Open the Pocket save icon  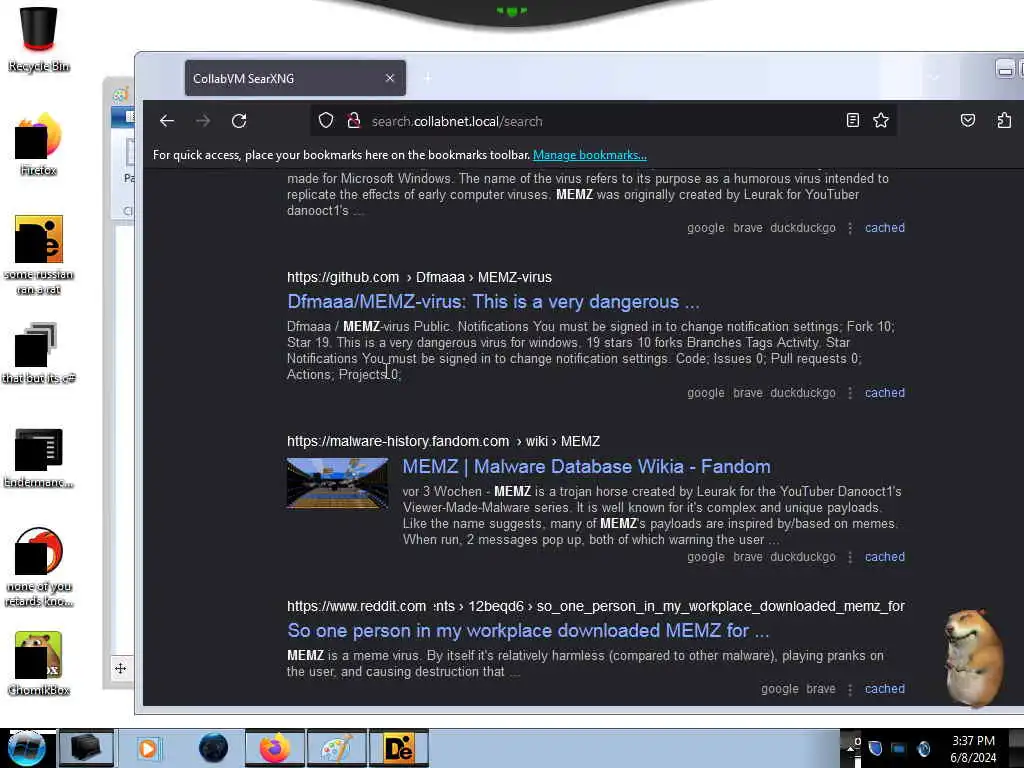(968, 120)
